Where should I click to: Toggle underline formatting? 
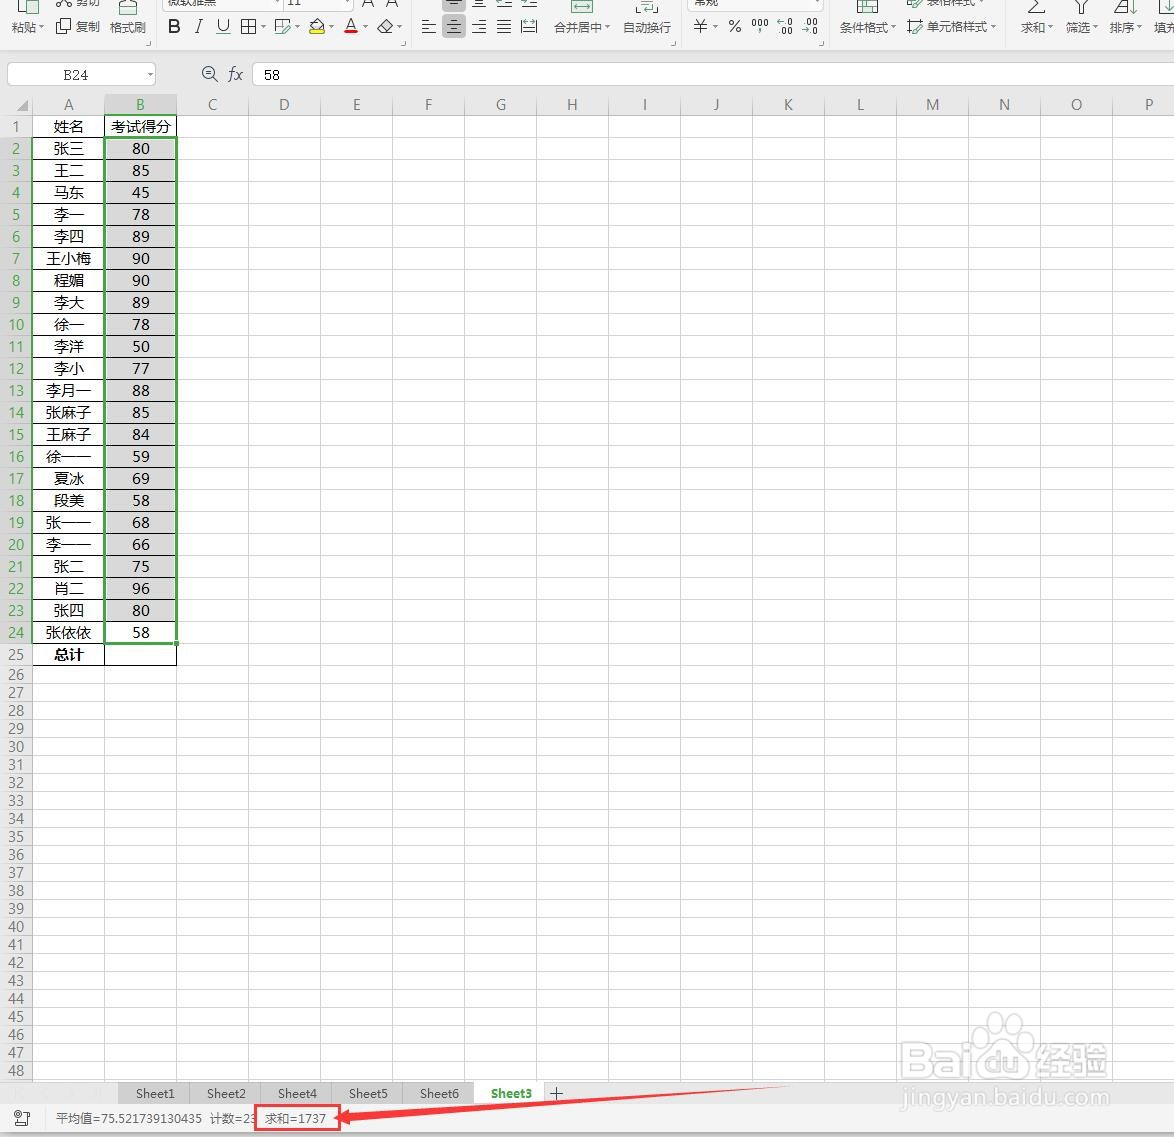pos(223,27)
